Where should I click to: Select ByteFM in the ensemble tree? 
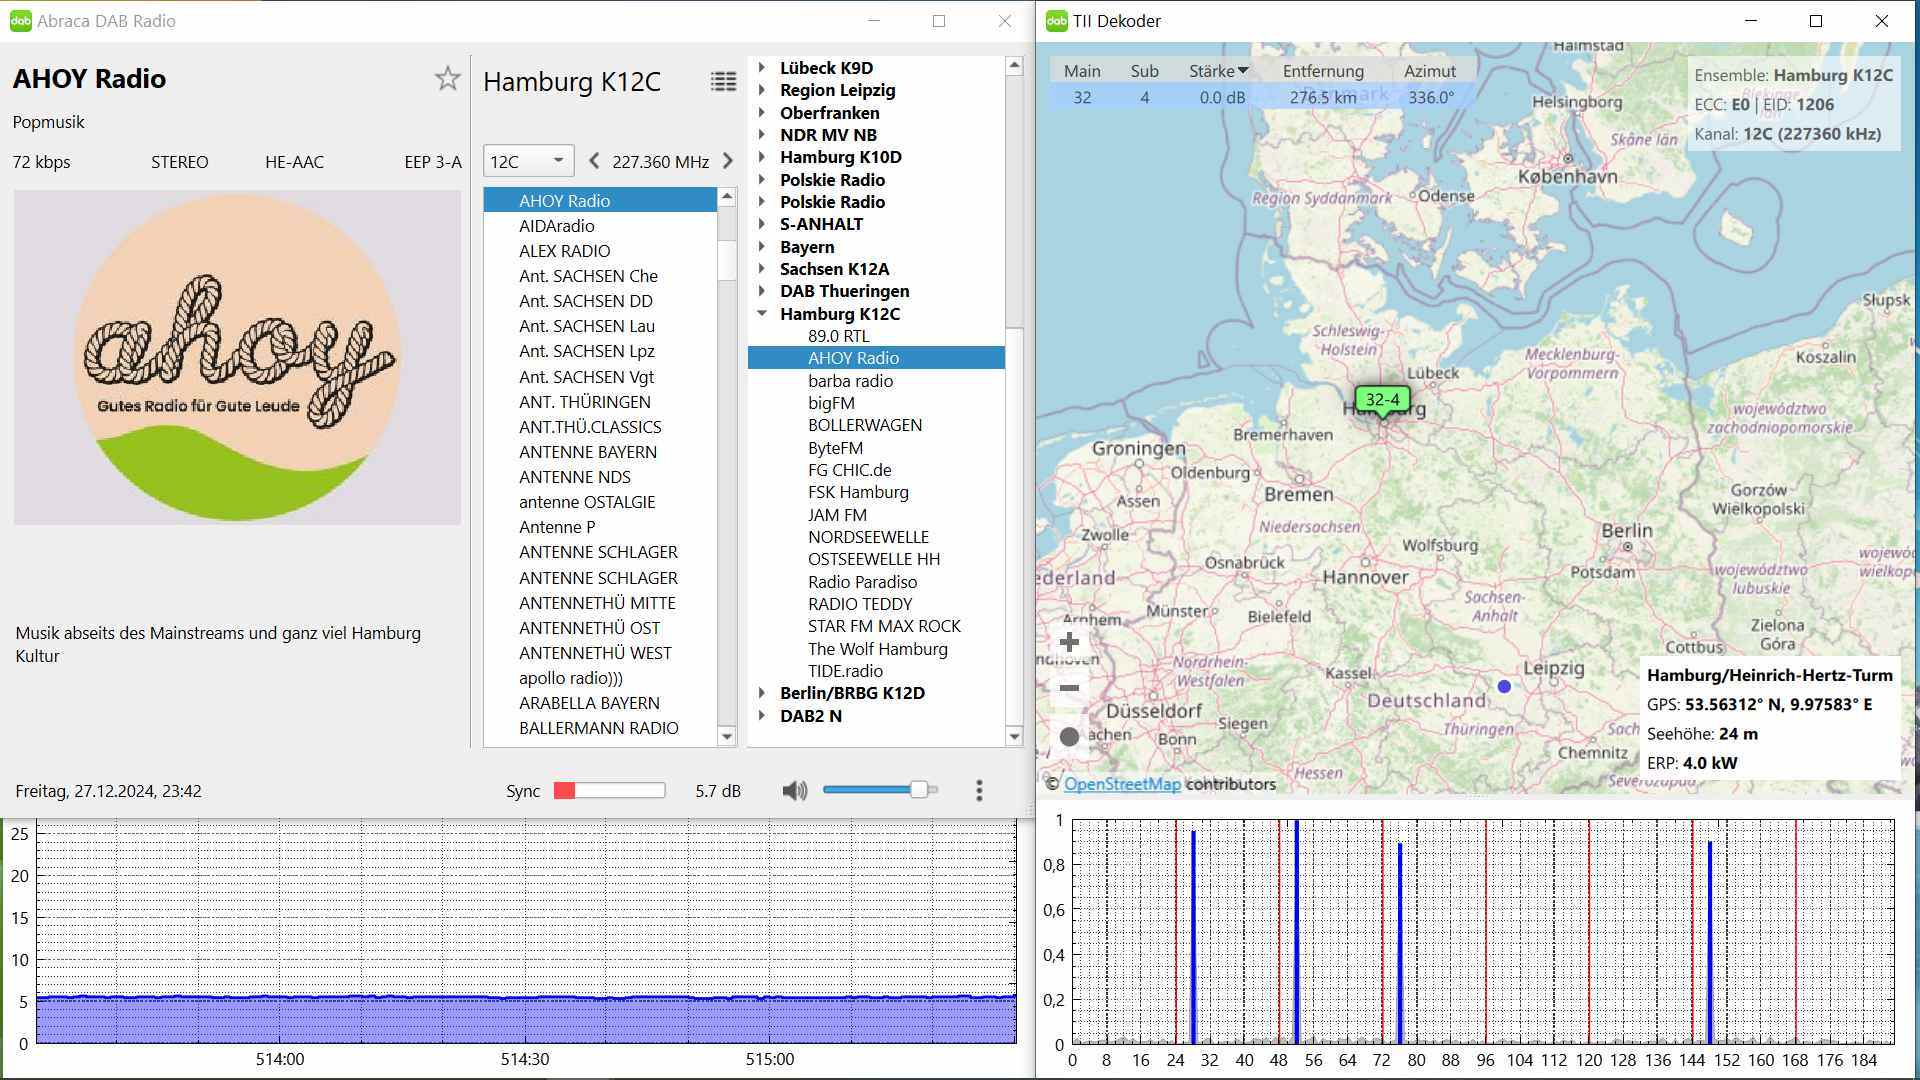(x=835, y=448)
